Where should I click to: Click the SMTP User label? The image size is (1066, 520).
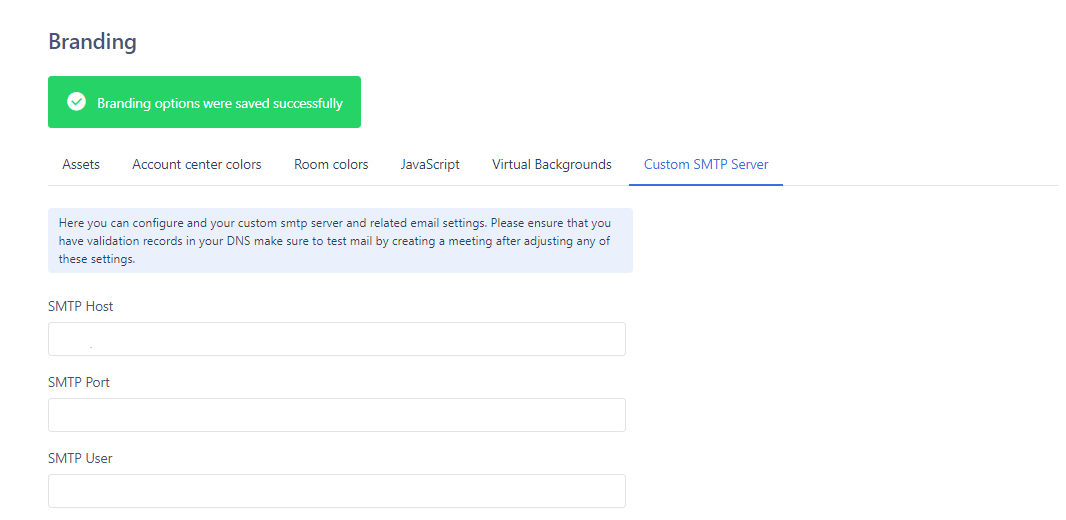80,458
